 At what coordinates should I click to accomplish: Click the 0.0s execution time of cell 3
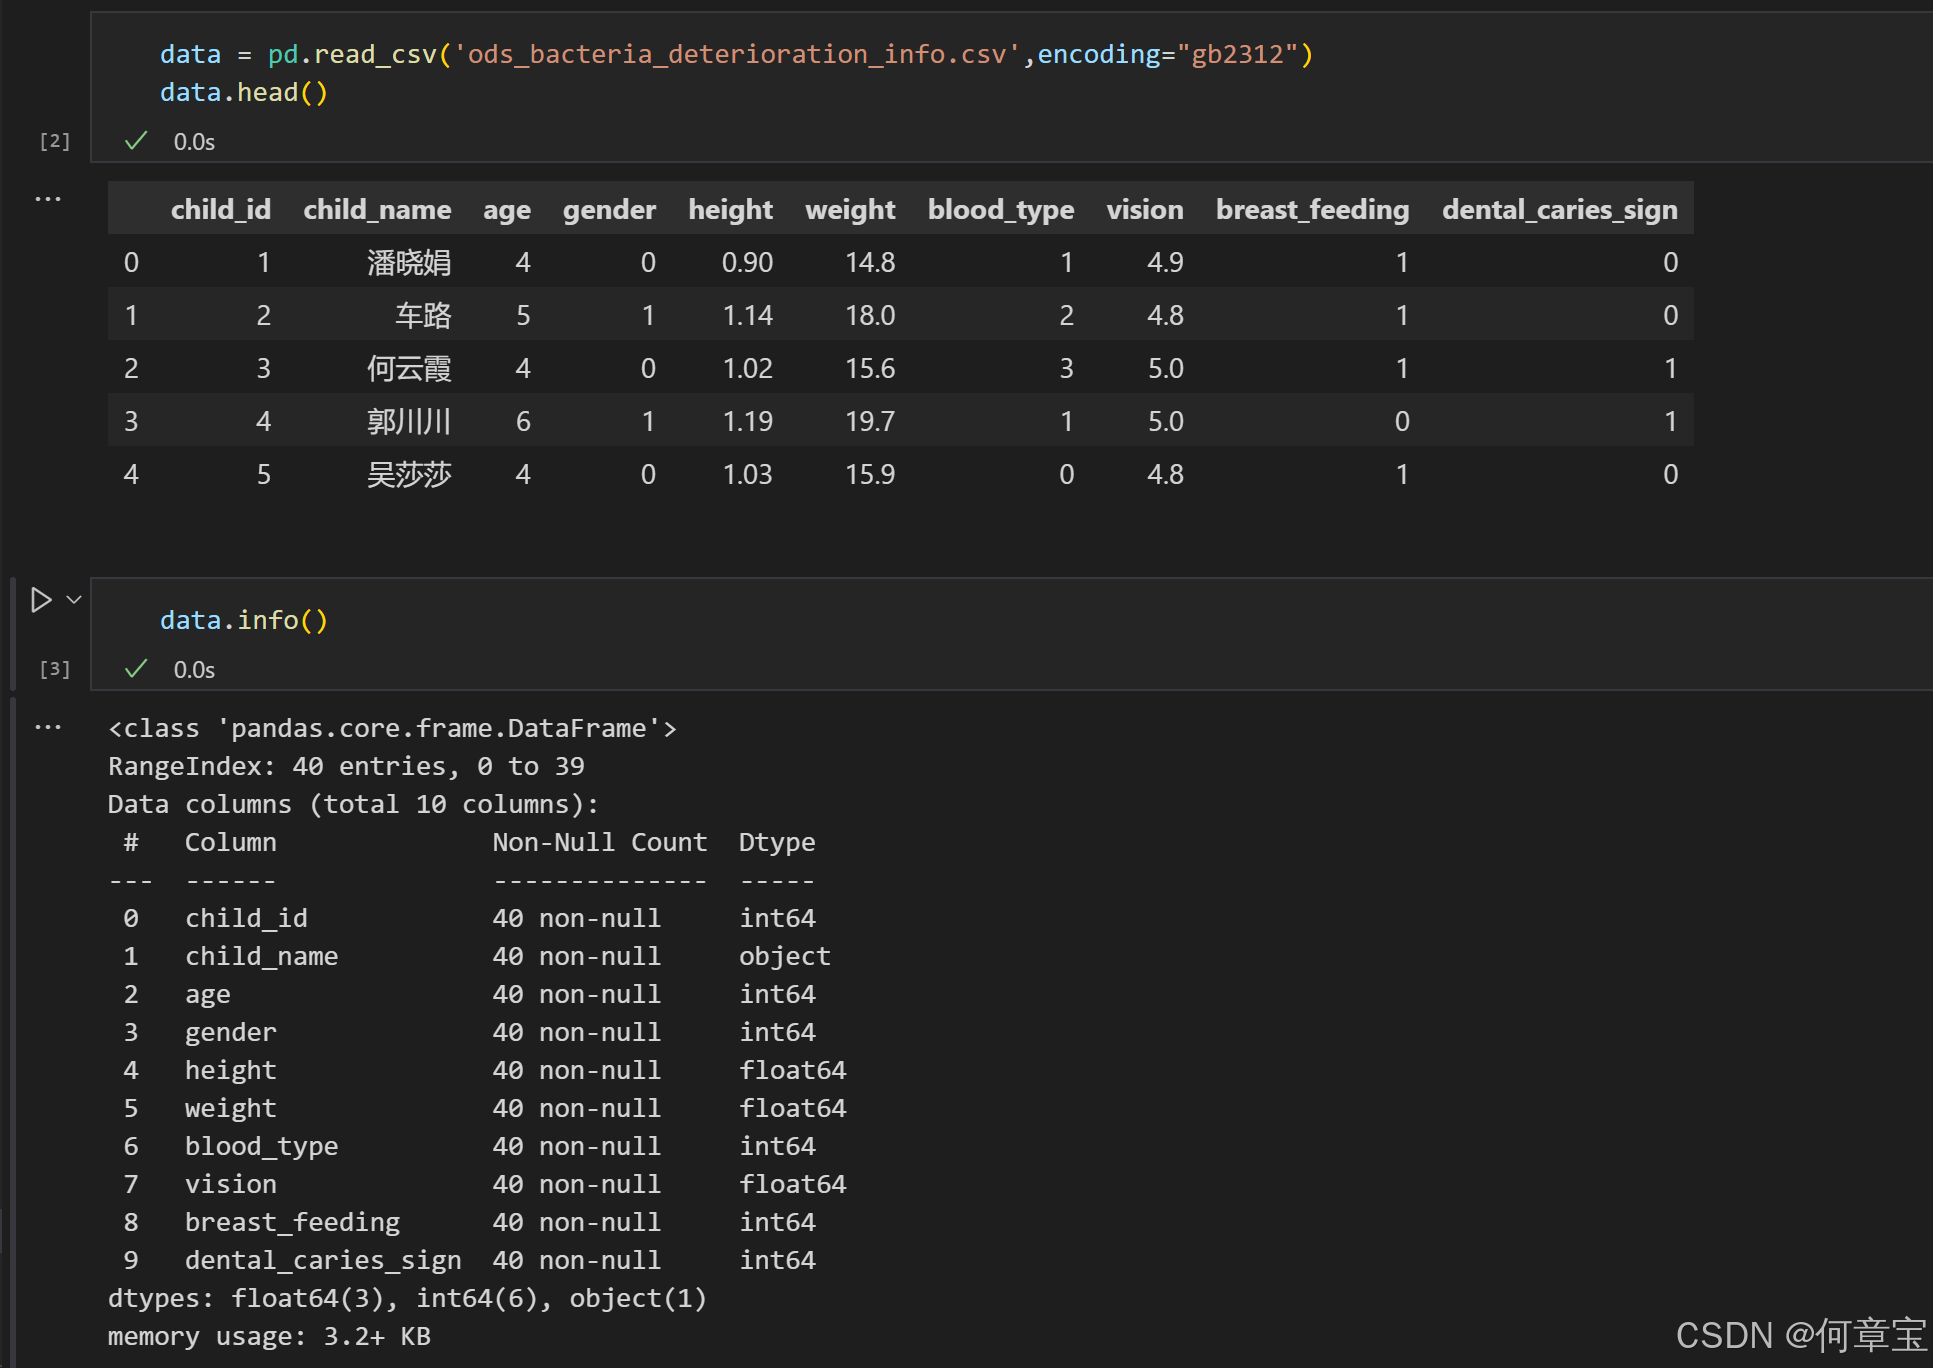[194, 670]
